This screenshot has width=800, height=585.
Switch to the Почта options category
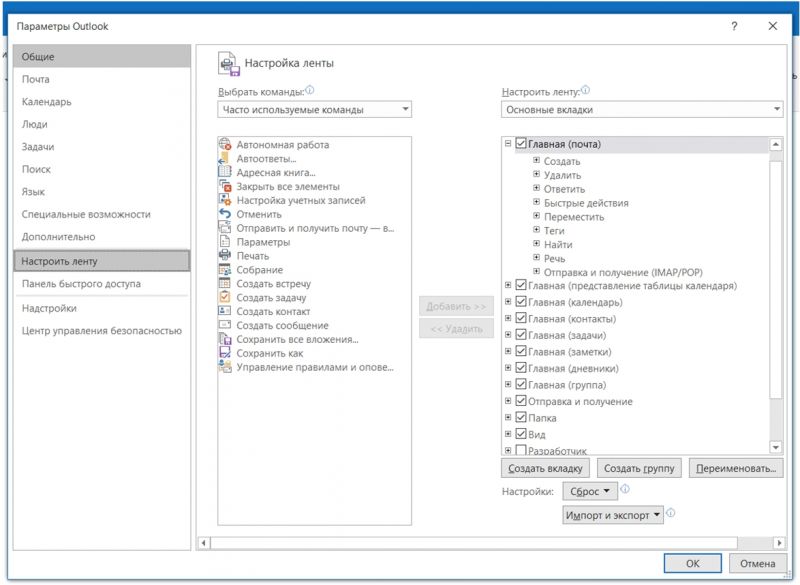36,79
